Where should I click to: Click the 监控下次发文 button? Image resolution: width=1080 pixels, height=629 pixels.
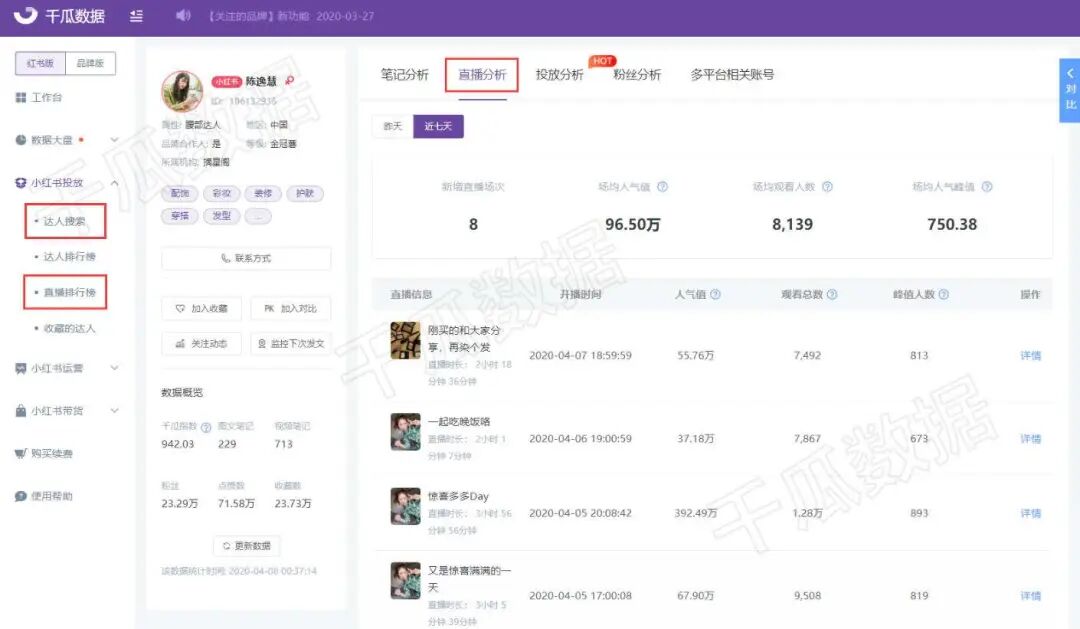coord(291,343)
